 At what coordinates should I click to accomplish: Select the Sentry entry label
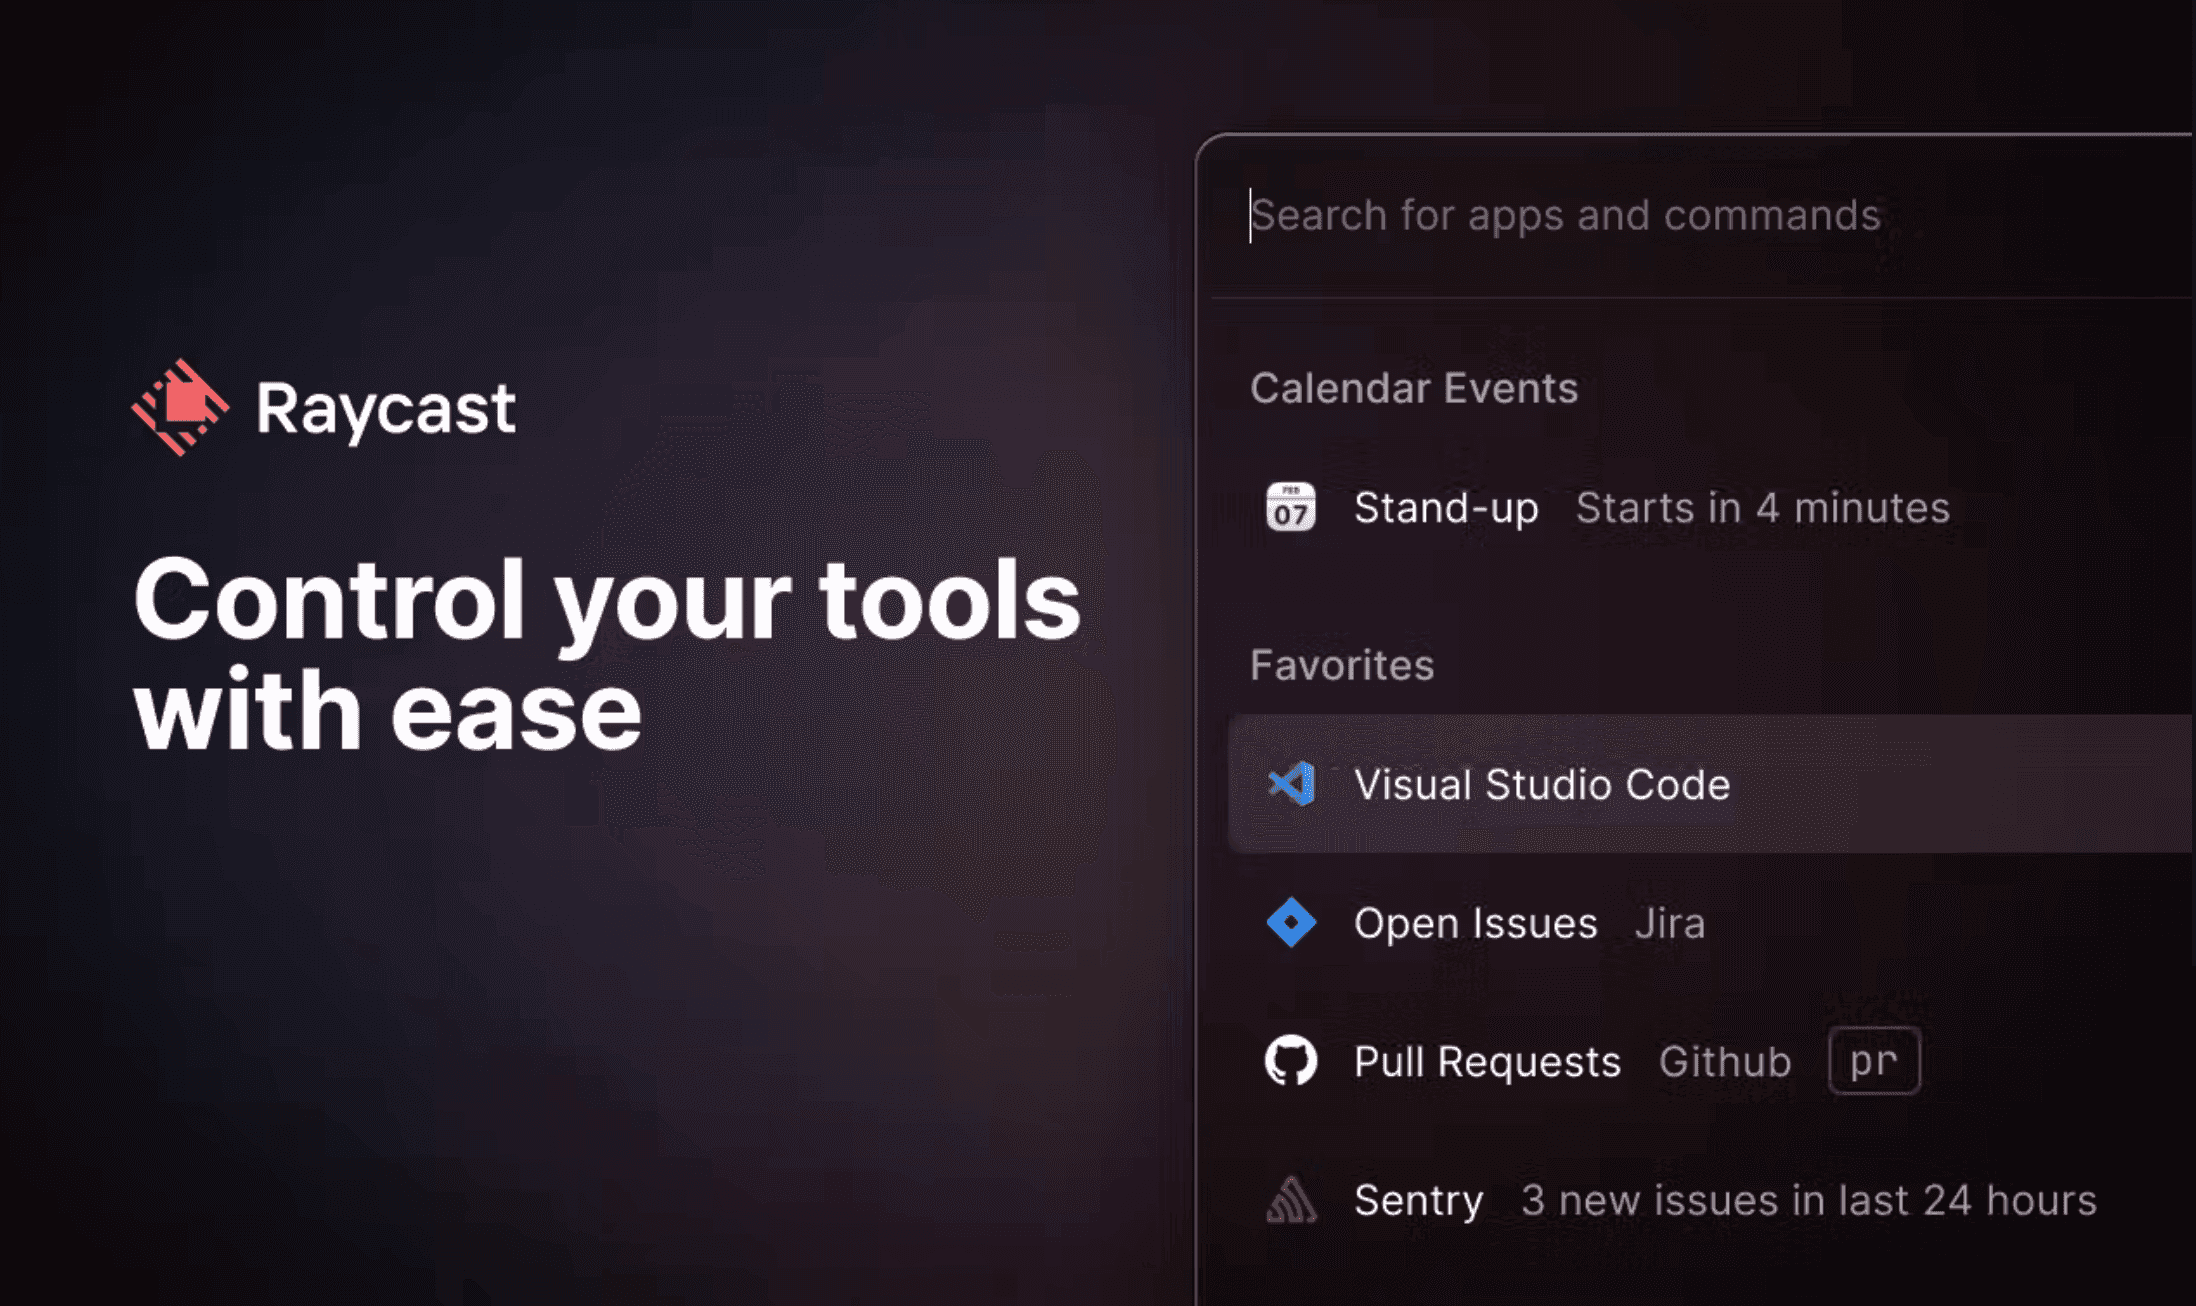(1418, 1201)
